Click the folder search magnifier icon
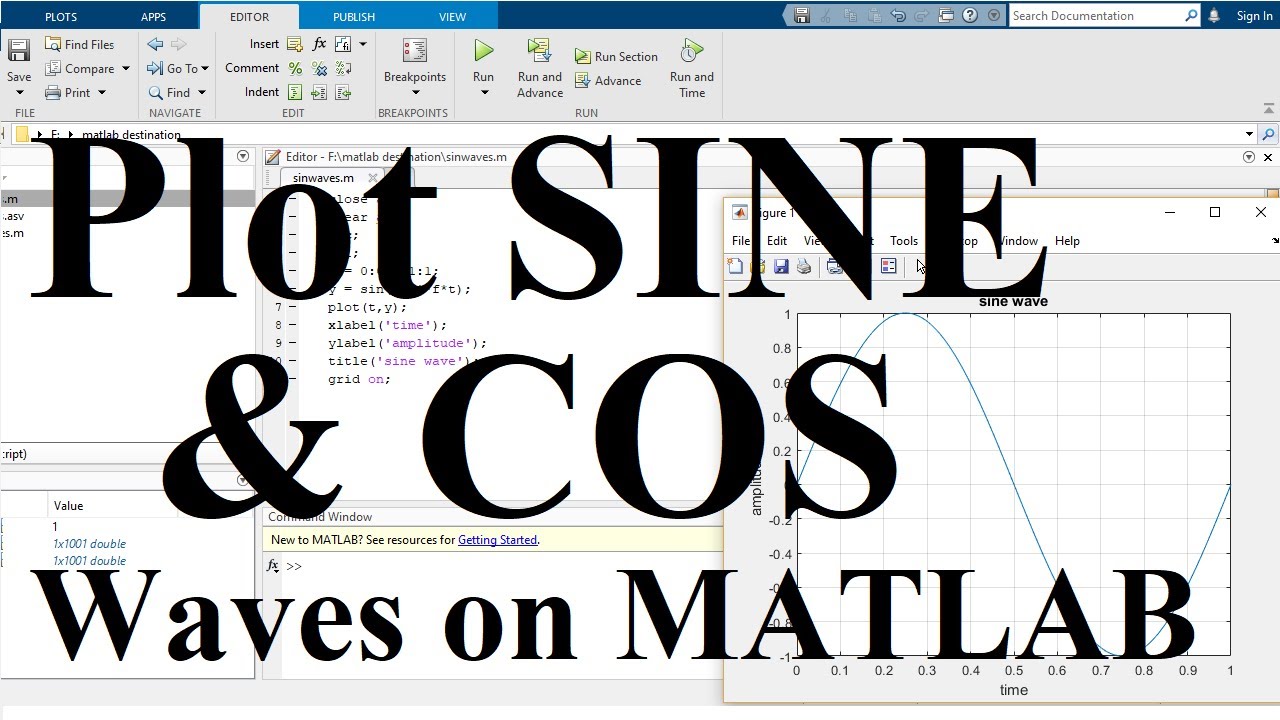 pos(1268,134)
